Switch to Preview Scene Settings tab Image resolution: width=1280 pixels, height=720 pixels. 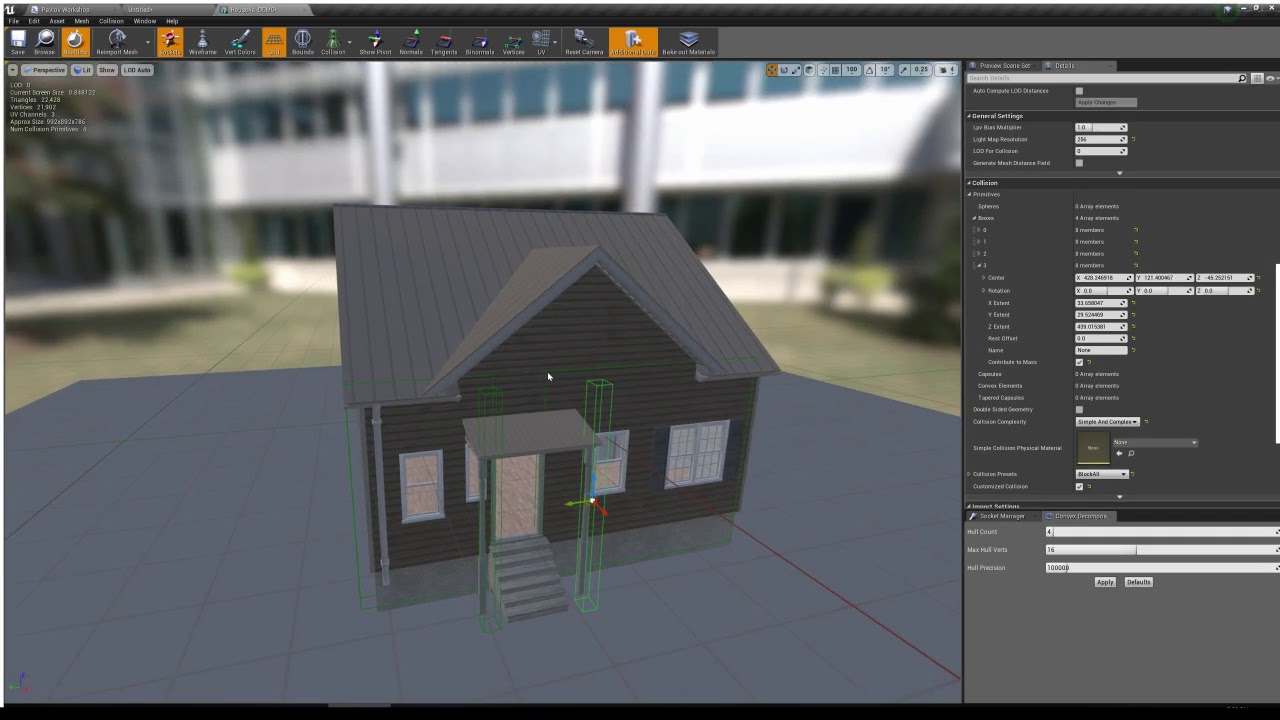(x=1003, y=66)
